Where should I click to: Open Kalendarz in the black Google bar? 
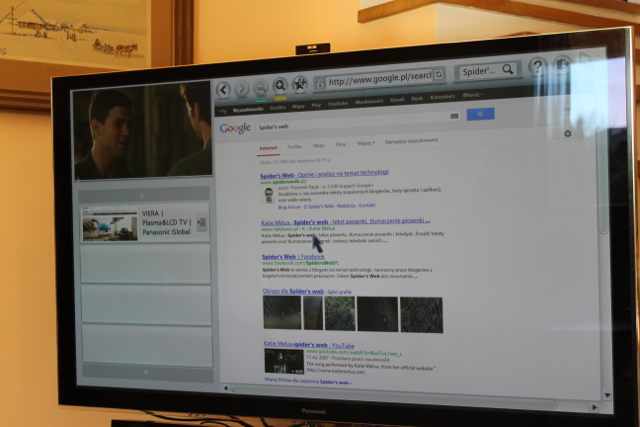[x=442, y=97]
